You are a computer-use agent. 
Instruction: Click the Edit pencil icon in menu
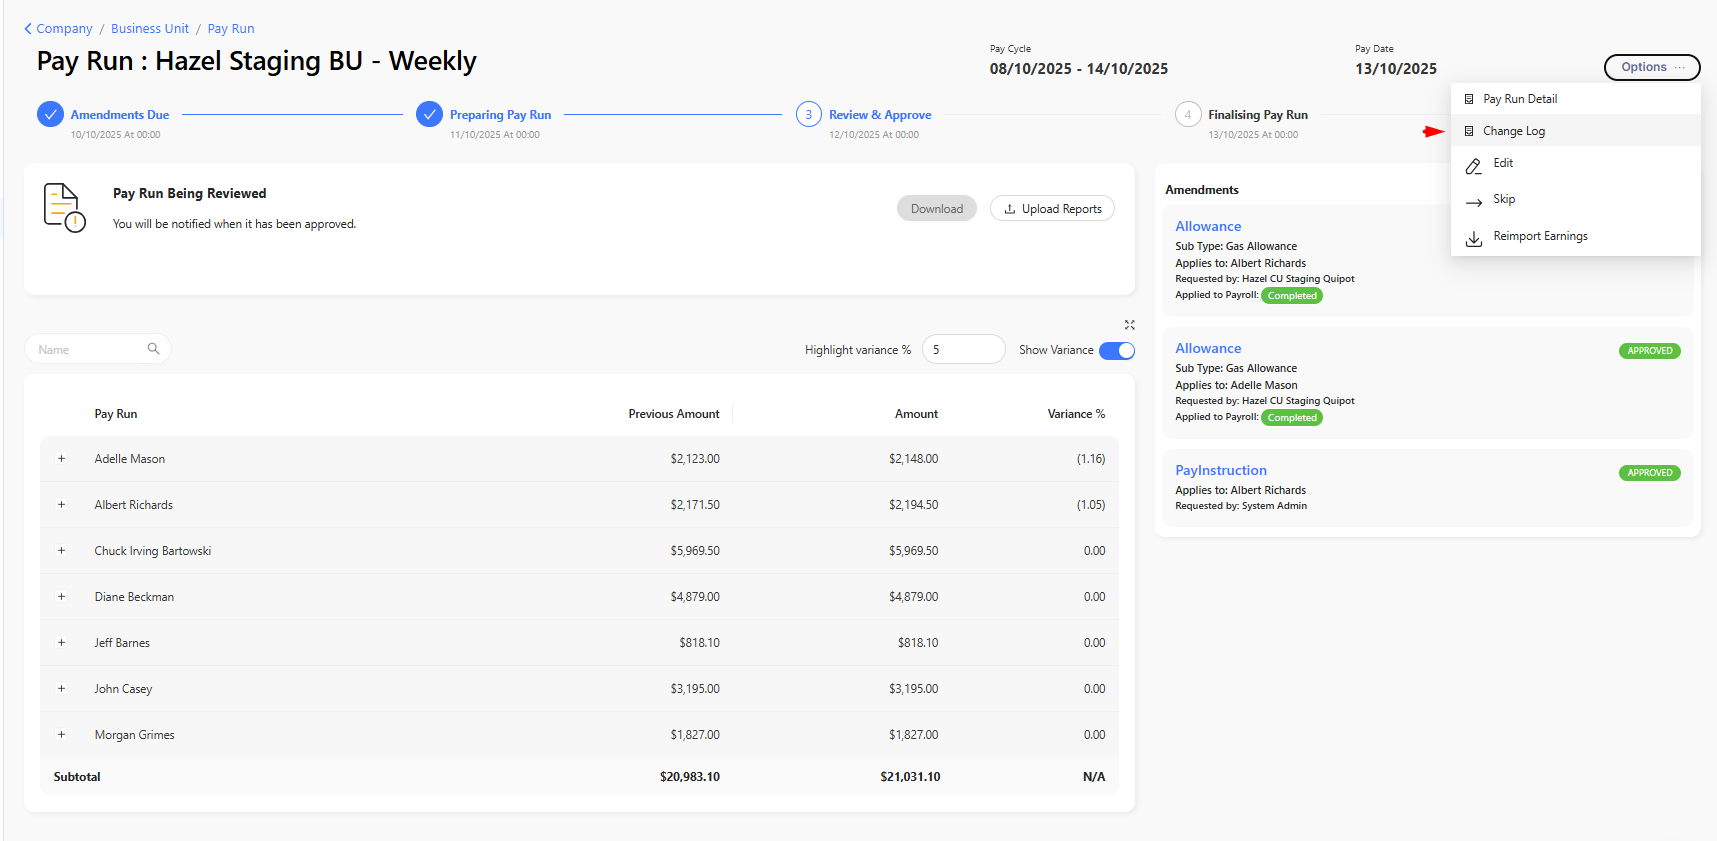1474,166
